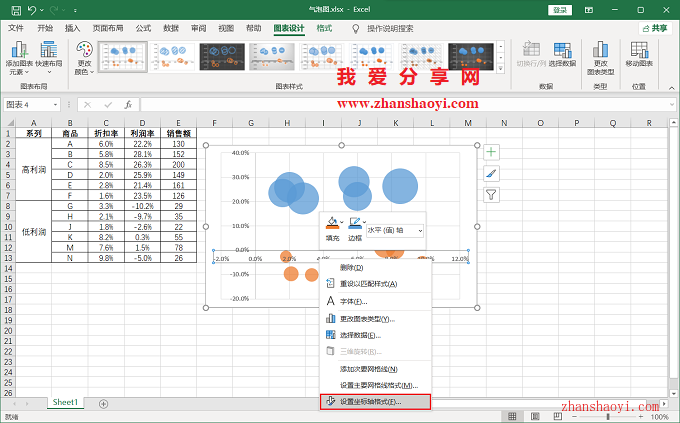
Task: Expand the formula bar chevron
Action: (672, 105)
